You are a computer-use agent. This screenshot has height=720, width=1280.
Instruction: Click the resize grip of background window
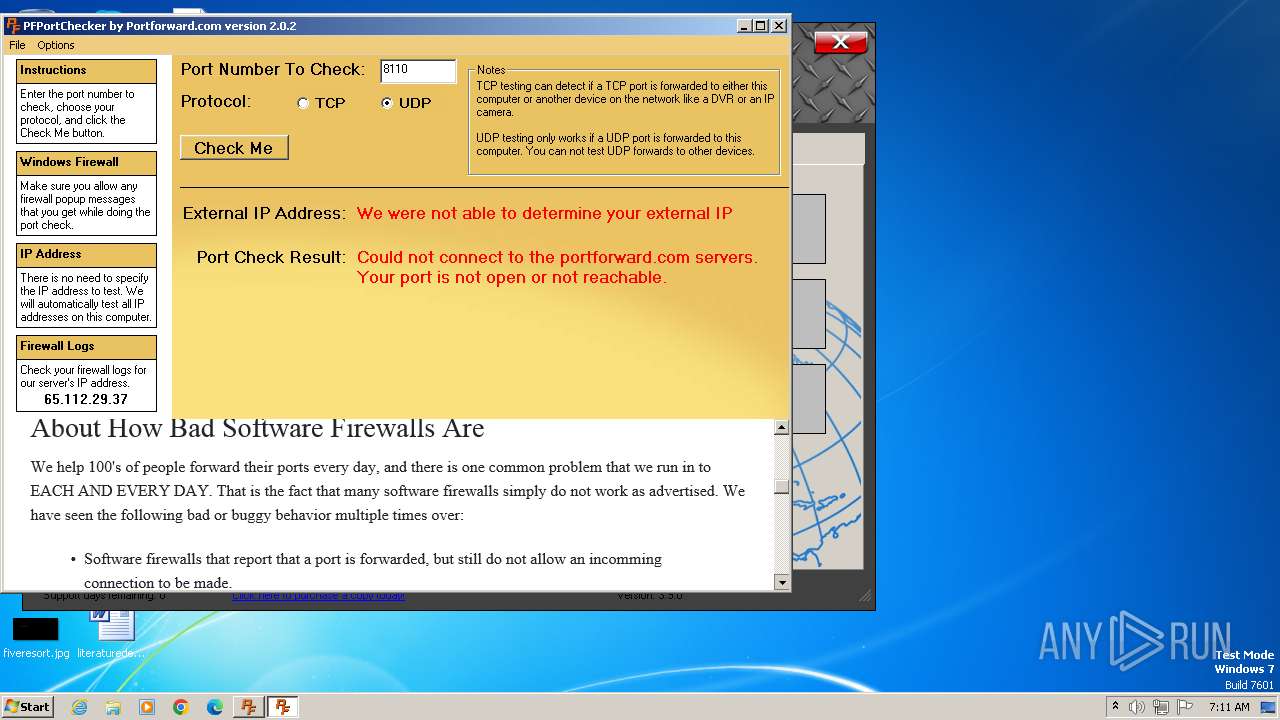point(866,596)
